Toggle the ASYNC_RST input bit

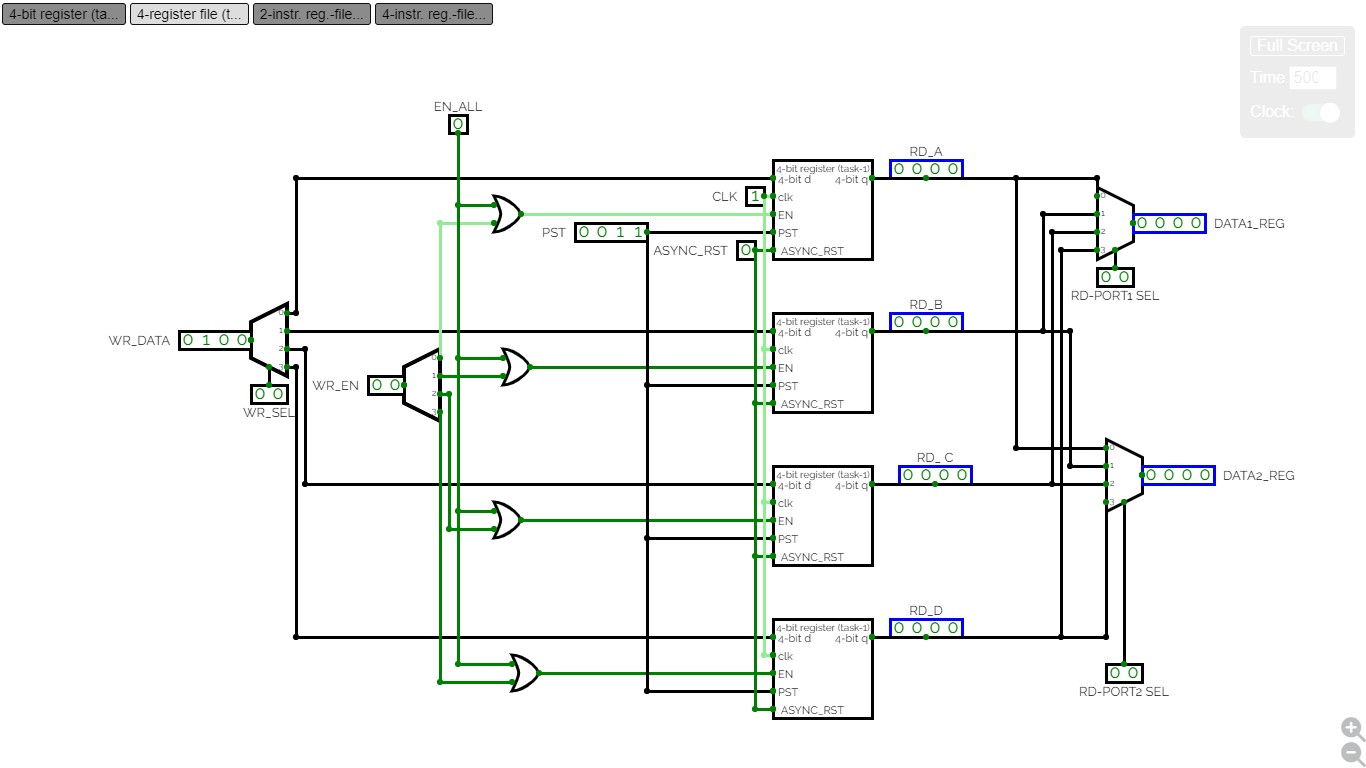[x=748, y=250]
